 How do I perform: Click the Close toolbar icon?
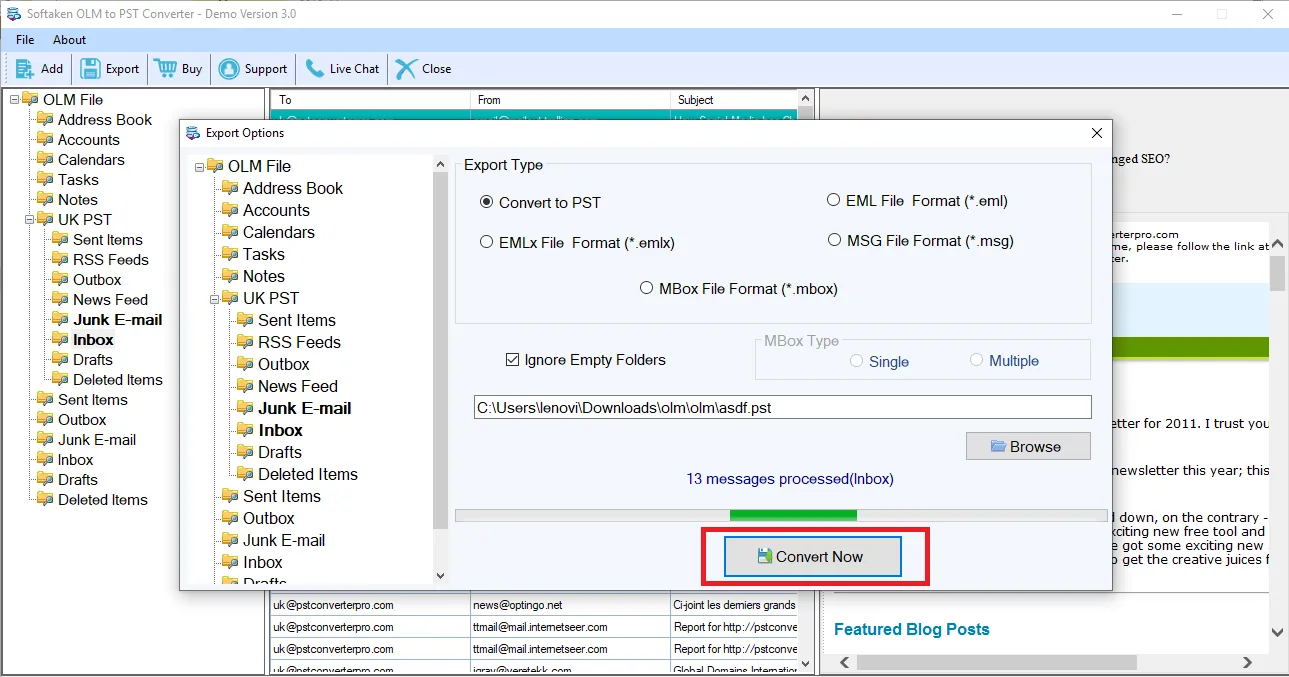coord(405,69)
